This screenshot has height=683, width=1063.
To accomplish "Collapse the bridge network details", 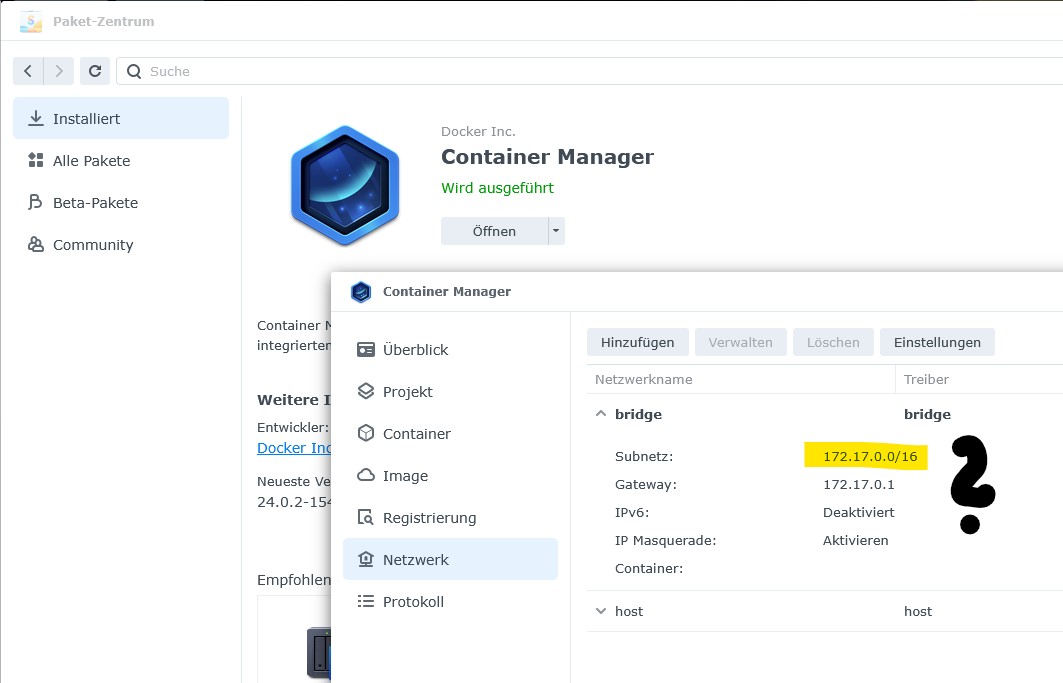I will pyautogui.click(x=601, y=414).
